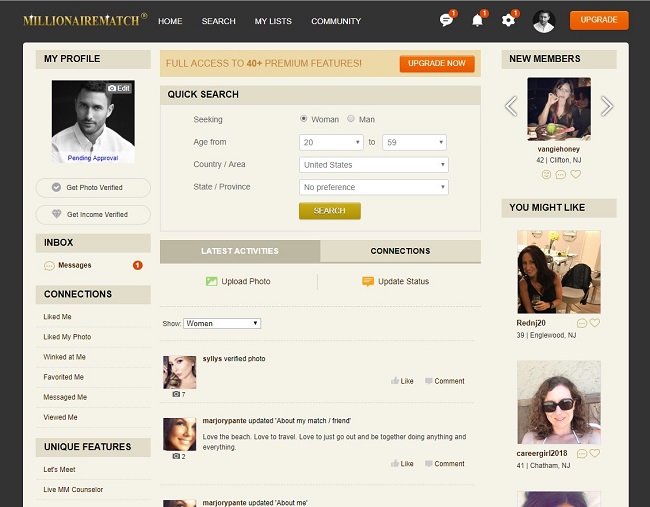Open the chat messages icon in header
The width and height of the screenshot is (650, 507).
[x=446, y=20]
